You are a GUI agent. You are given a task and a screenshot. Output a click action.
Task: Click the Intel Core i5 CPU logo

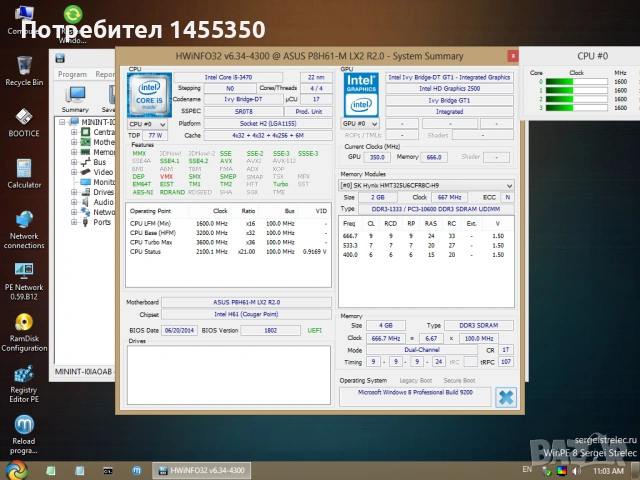pyautogui.click(x=149, y=95)
